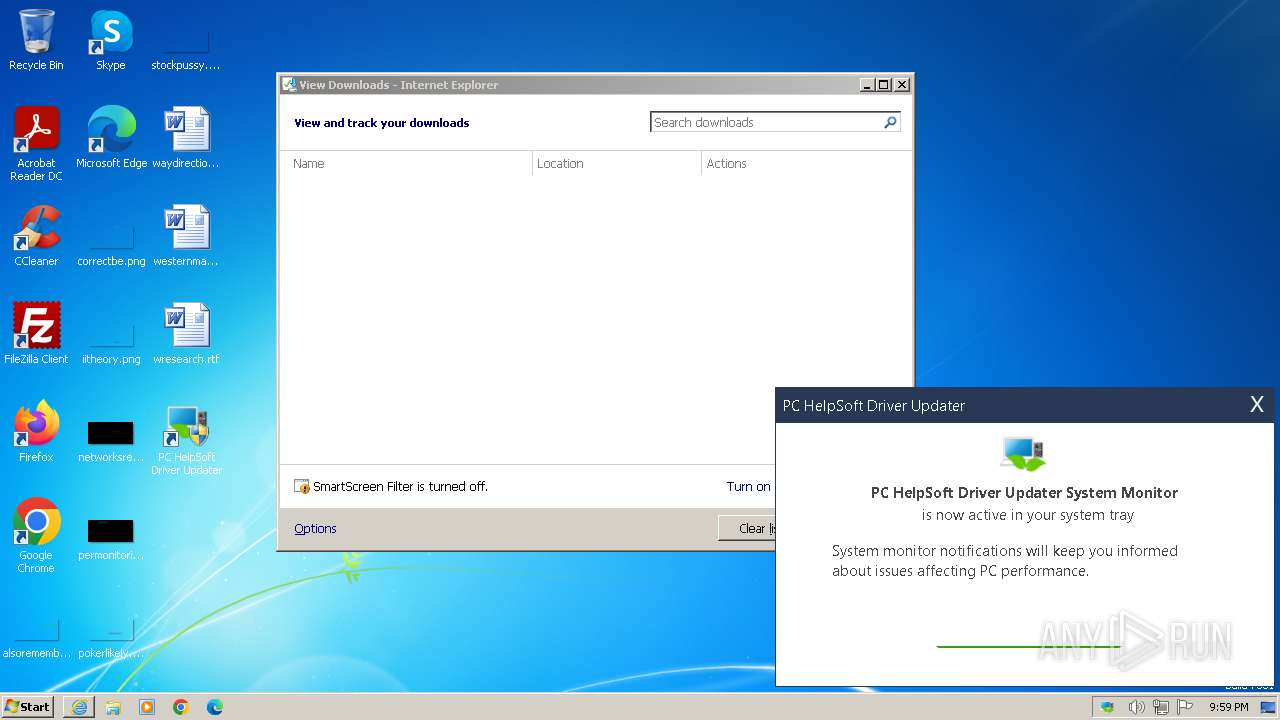This screenshot has height=720, width=1280.
Task: Open the Action Center flag icon
Action: 1185,707
